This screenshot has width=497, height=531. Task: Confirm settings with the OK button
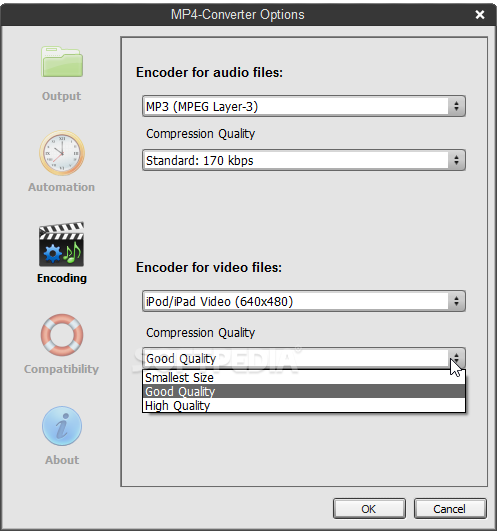coord(369,509)
